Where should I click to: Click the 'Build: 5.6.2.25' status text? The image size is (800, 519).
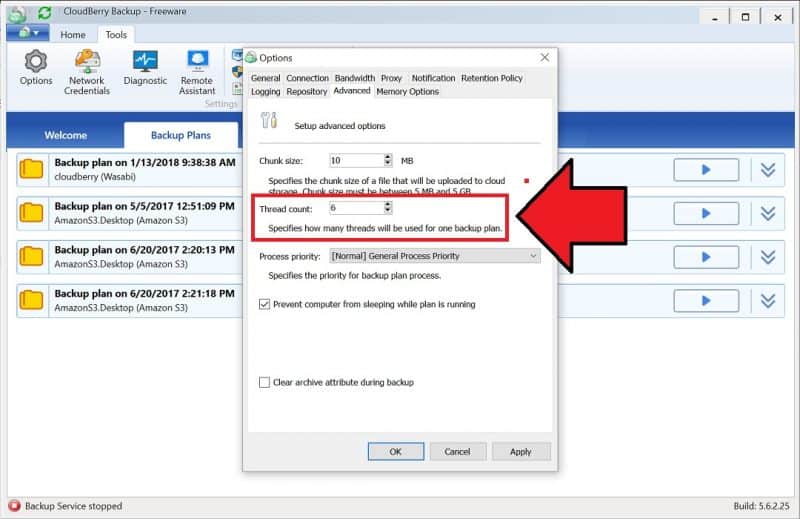[761, 506]
